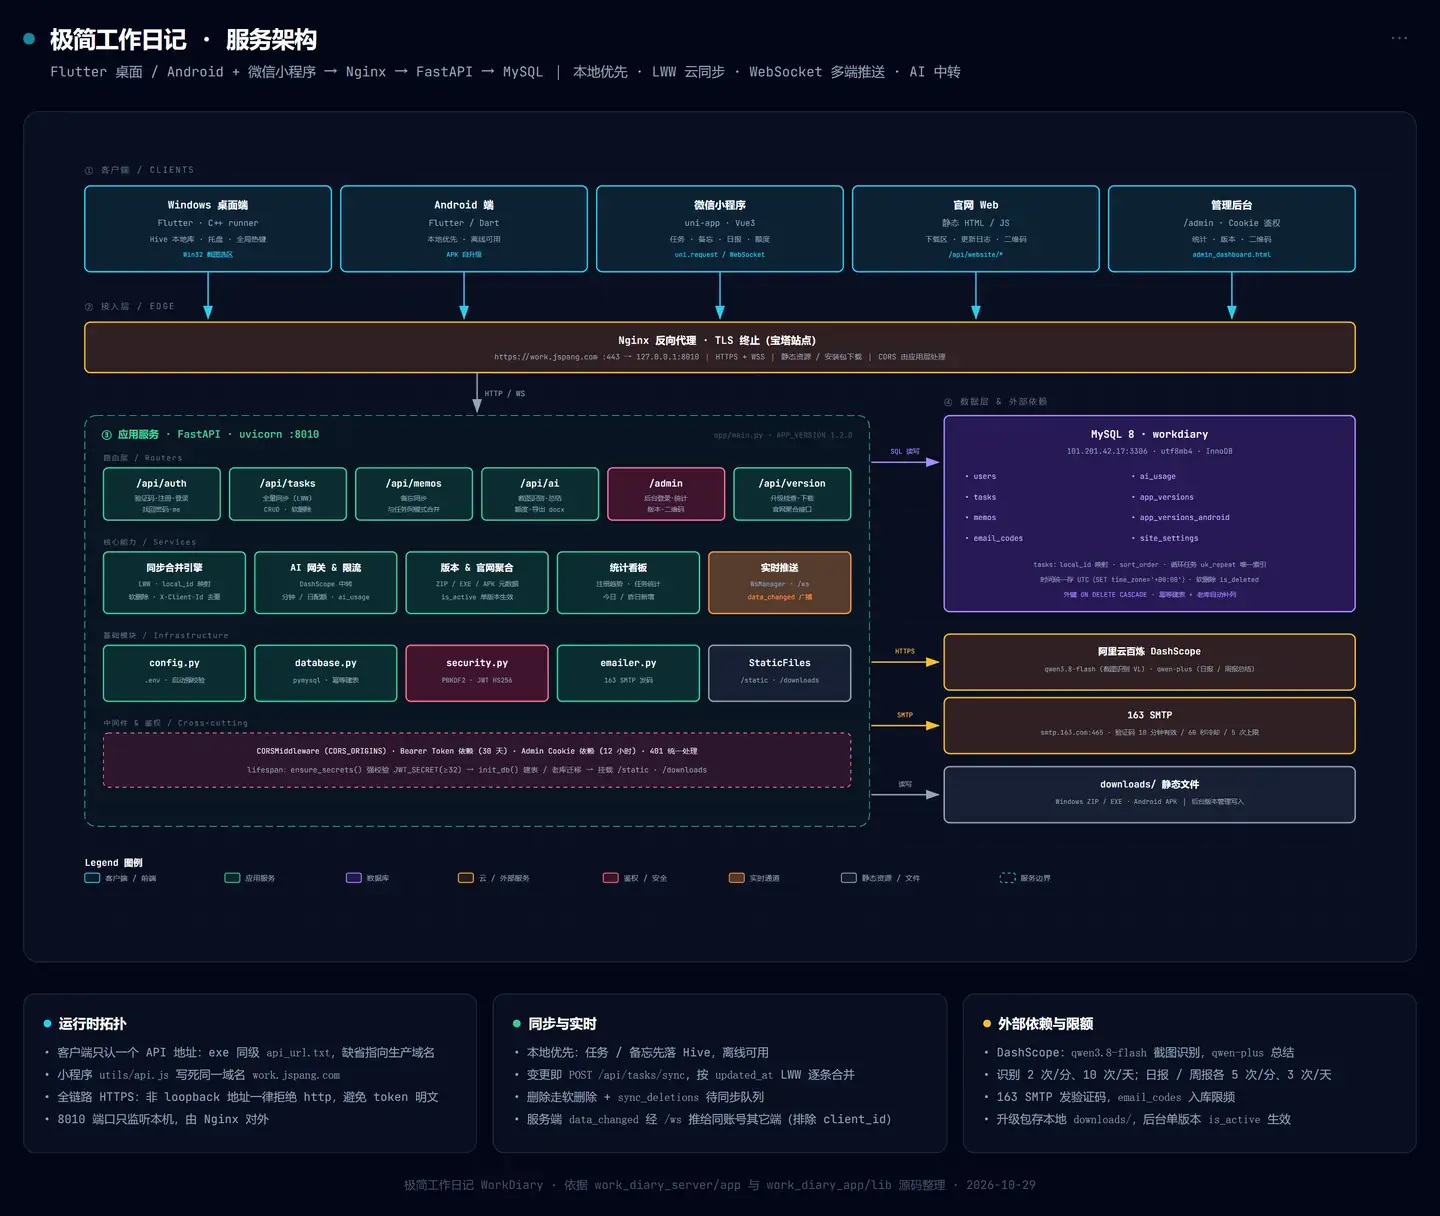This screenshot has height=1216, width=1440.
Task: Select the 163 SMTP external node
Action: point(1150,725)
